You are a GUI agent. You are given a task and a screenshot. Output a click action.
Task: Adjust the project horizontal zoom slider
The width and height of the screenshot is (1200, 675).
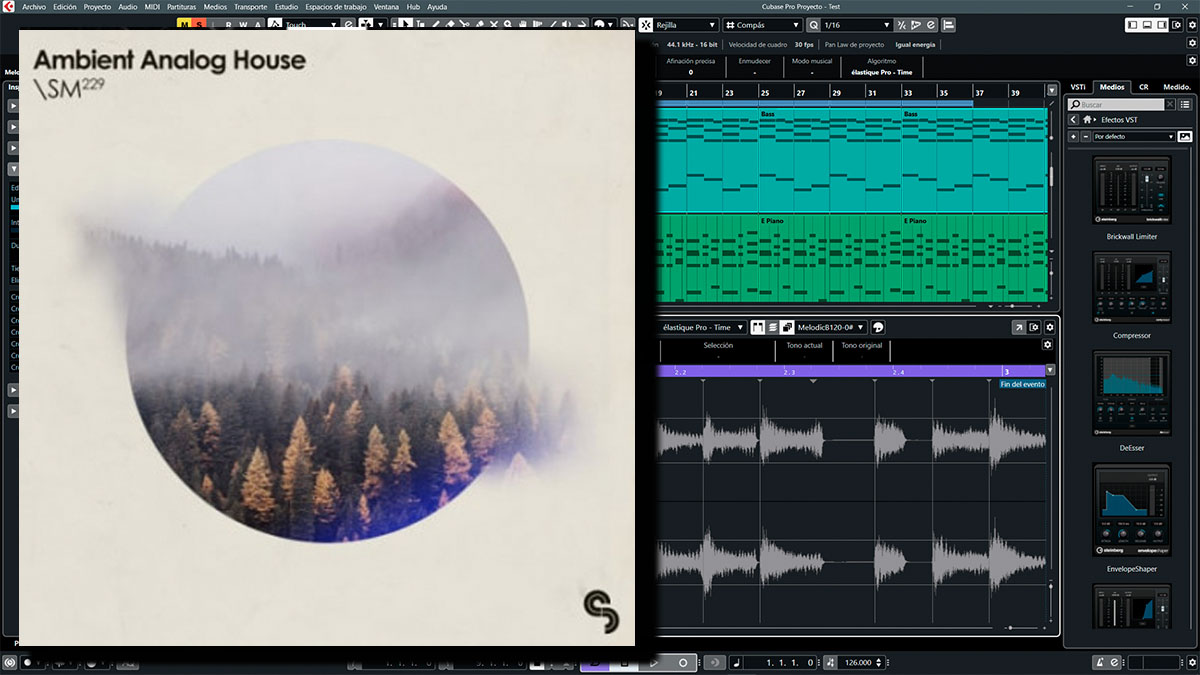tap(1012, 306)
